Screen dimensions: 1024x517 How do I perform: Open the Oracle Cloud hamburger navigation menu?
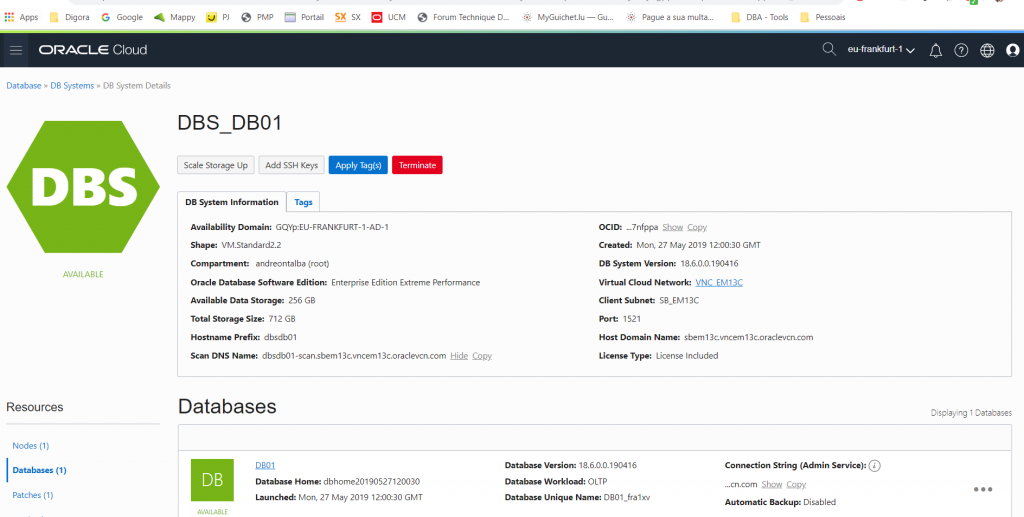point(16,50)
